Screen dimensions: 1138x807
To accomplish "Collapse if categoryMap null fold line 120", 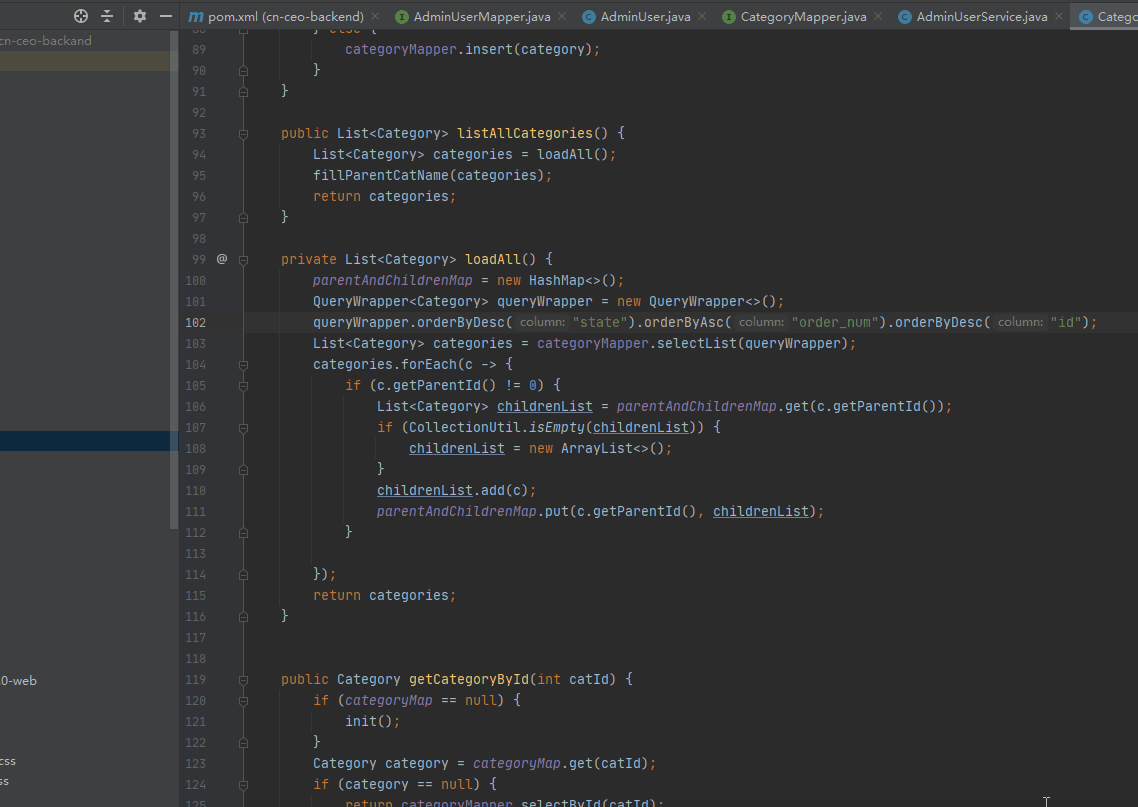I will coord(243,701).
